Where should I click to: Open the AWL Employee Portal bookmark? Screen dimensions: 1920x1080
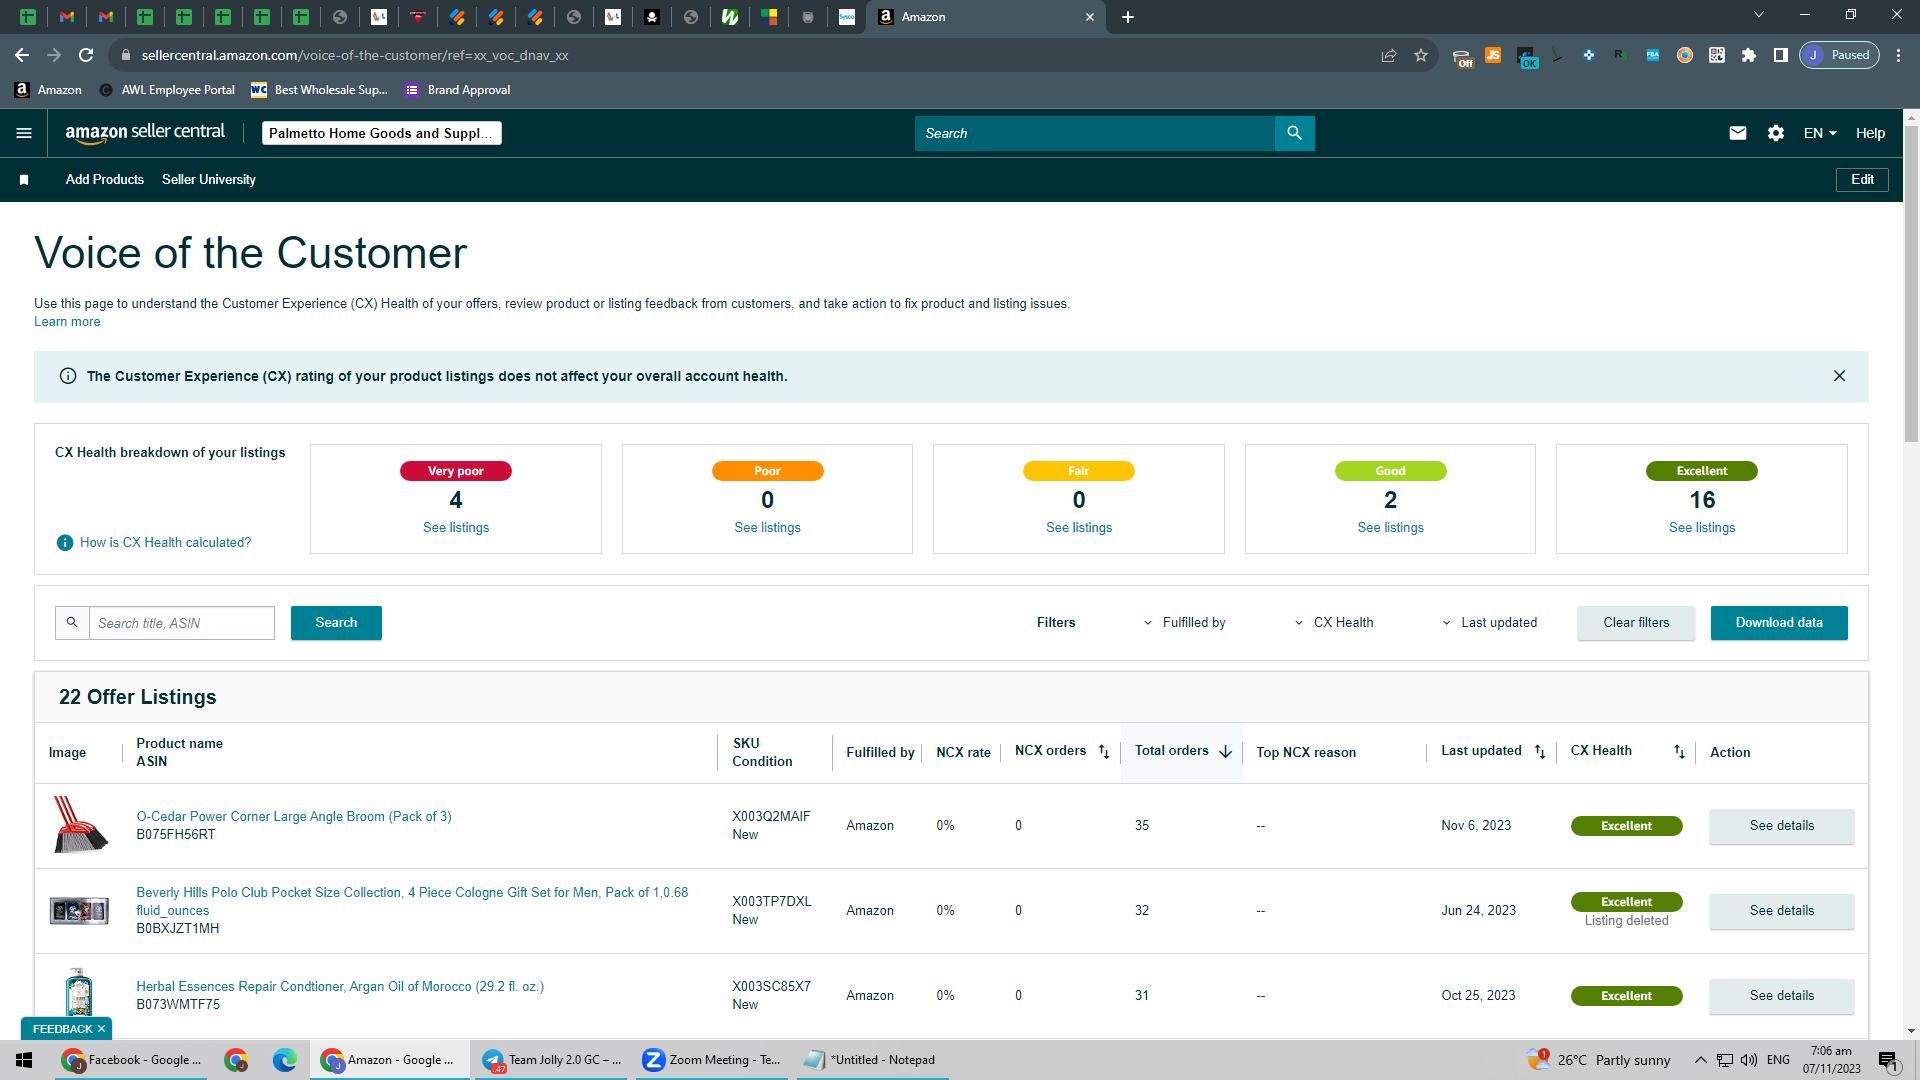[x=167, y=90]
